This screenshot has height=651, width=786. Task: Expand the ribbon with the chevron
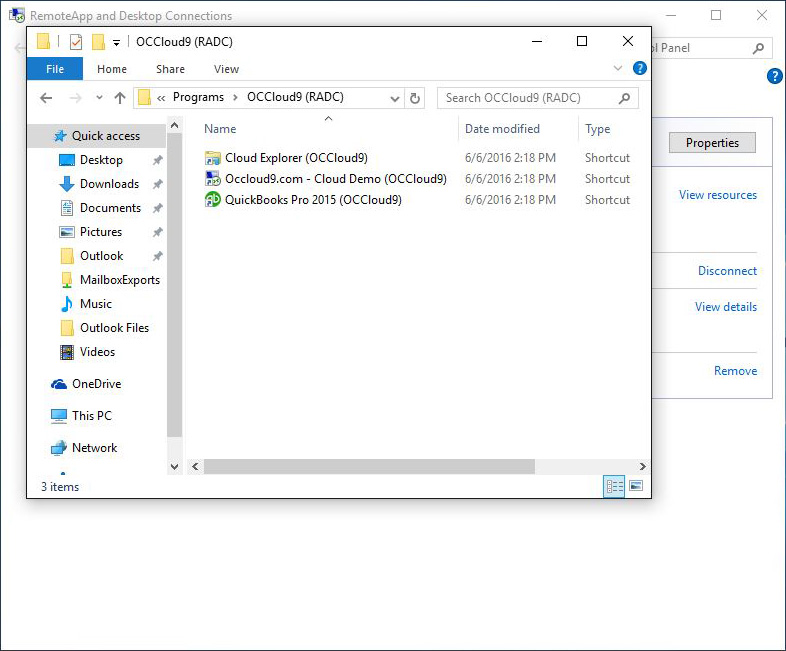(618, 68)
